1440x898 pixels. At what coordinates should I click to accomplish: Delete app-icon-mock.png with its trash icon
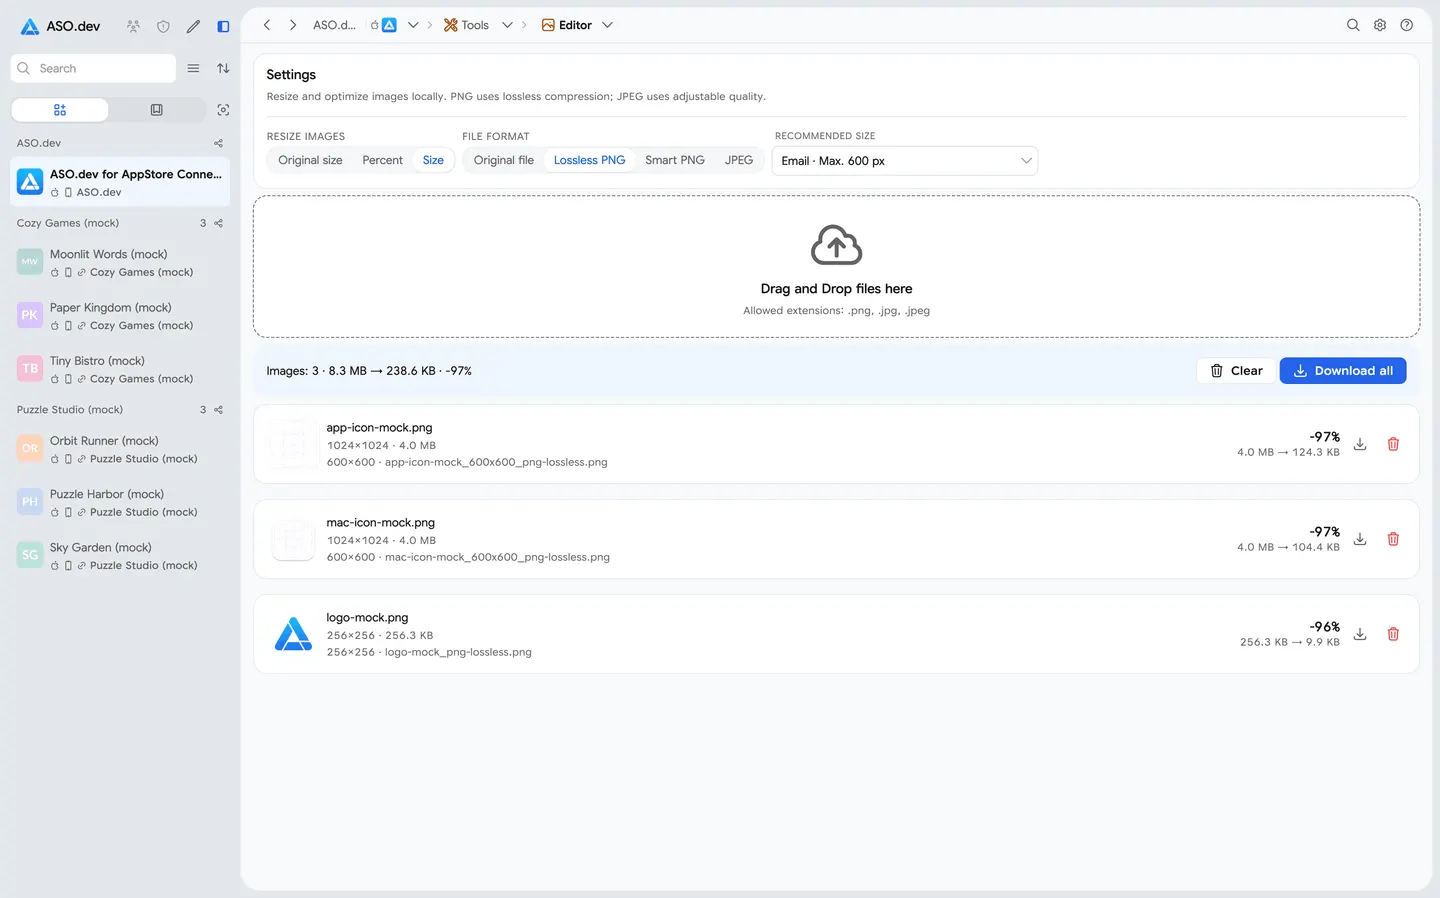1393,444
